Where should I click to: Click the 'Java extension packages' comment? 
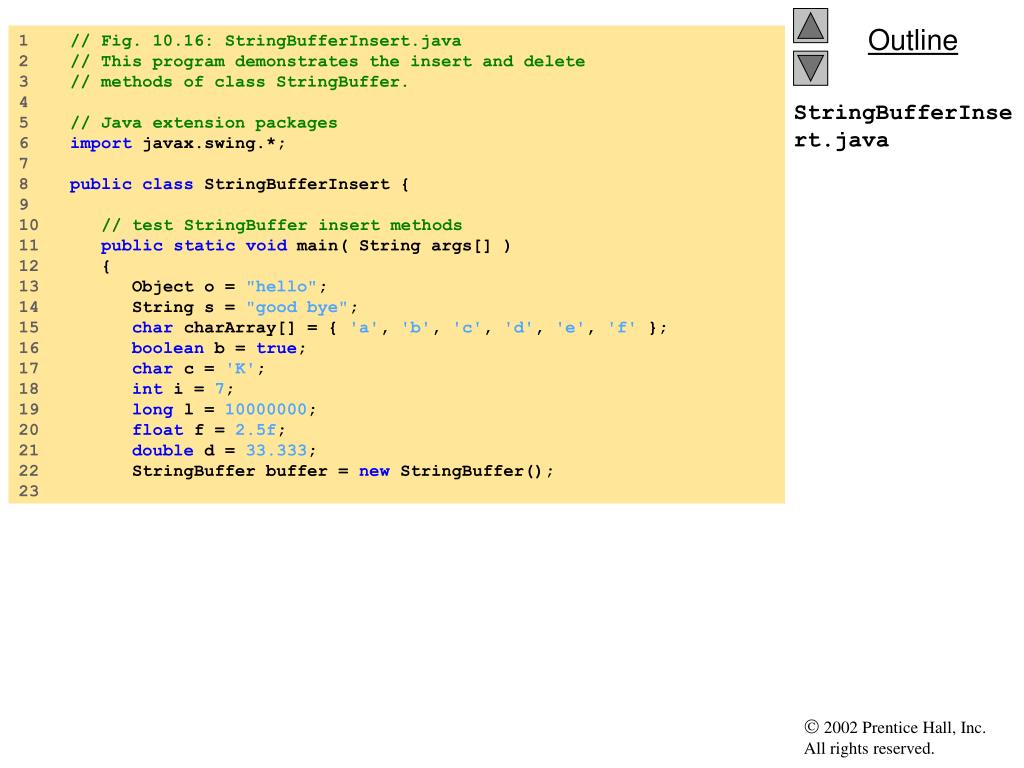click(x=204, y=123)
